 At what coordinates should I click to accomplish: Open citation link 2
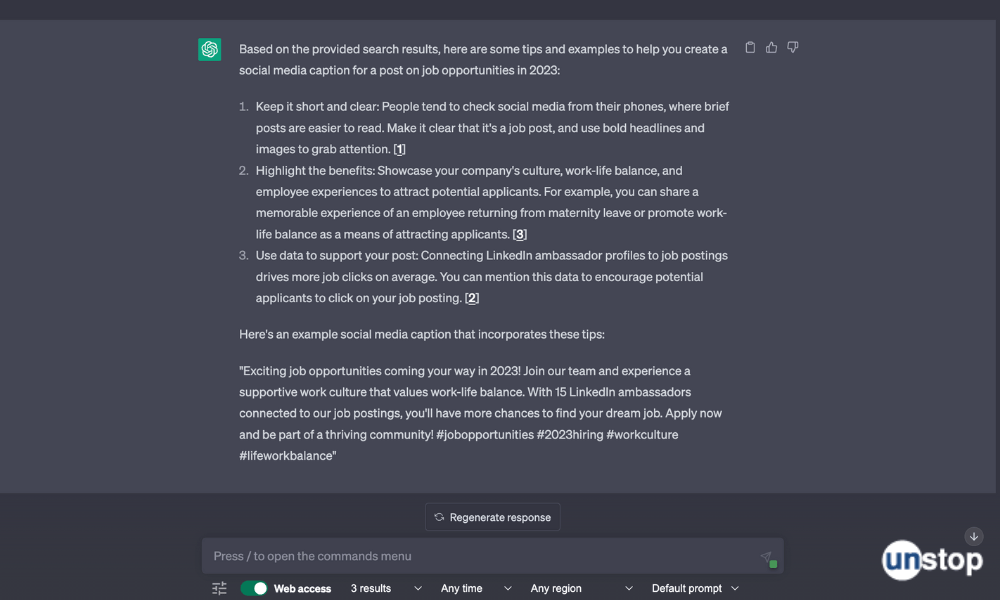[x=470, y=297]
